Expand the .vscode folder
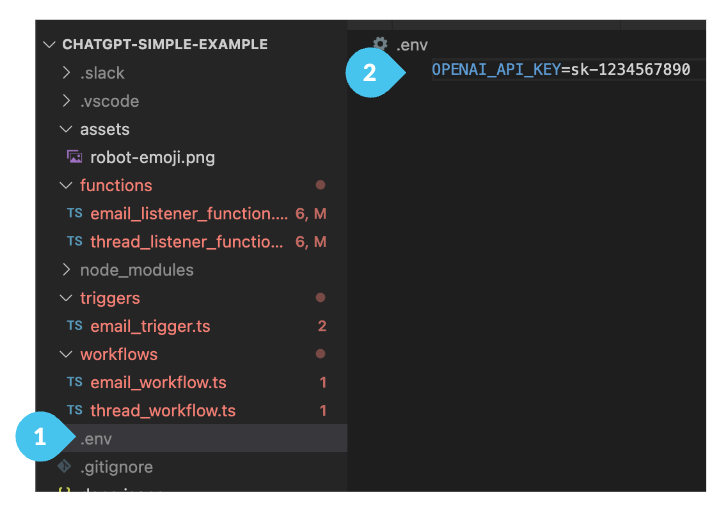 click(67, 101)
